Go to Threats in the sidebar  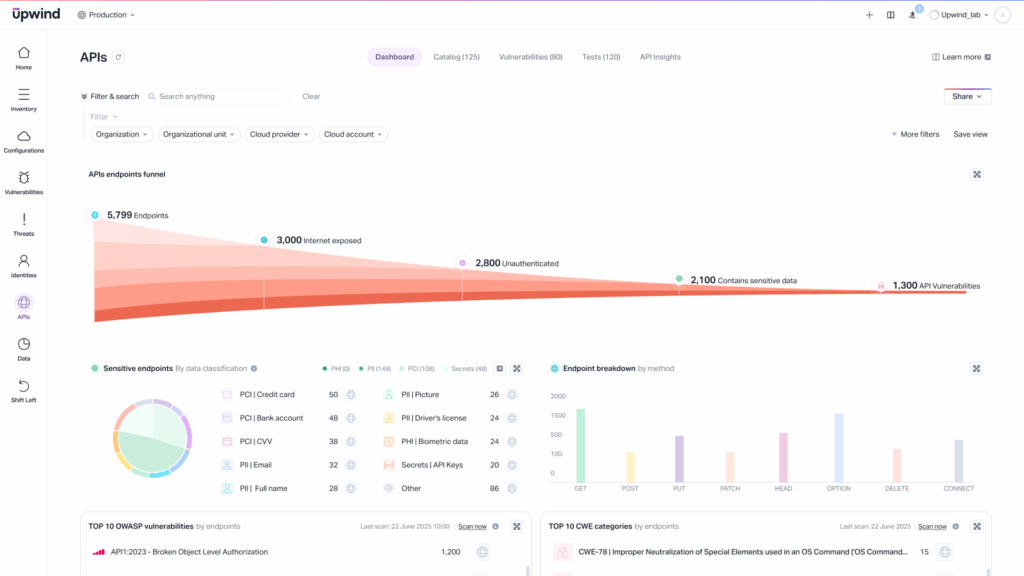(x=23, y=224)
